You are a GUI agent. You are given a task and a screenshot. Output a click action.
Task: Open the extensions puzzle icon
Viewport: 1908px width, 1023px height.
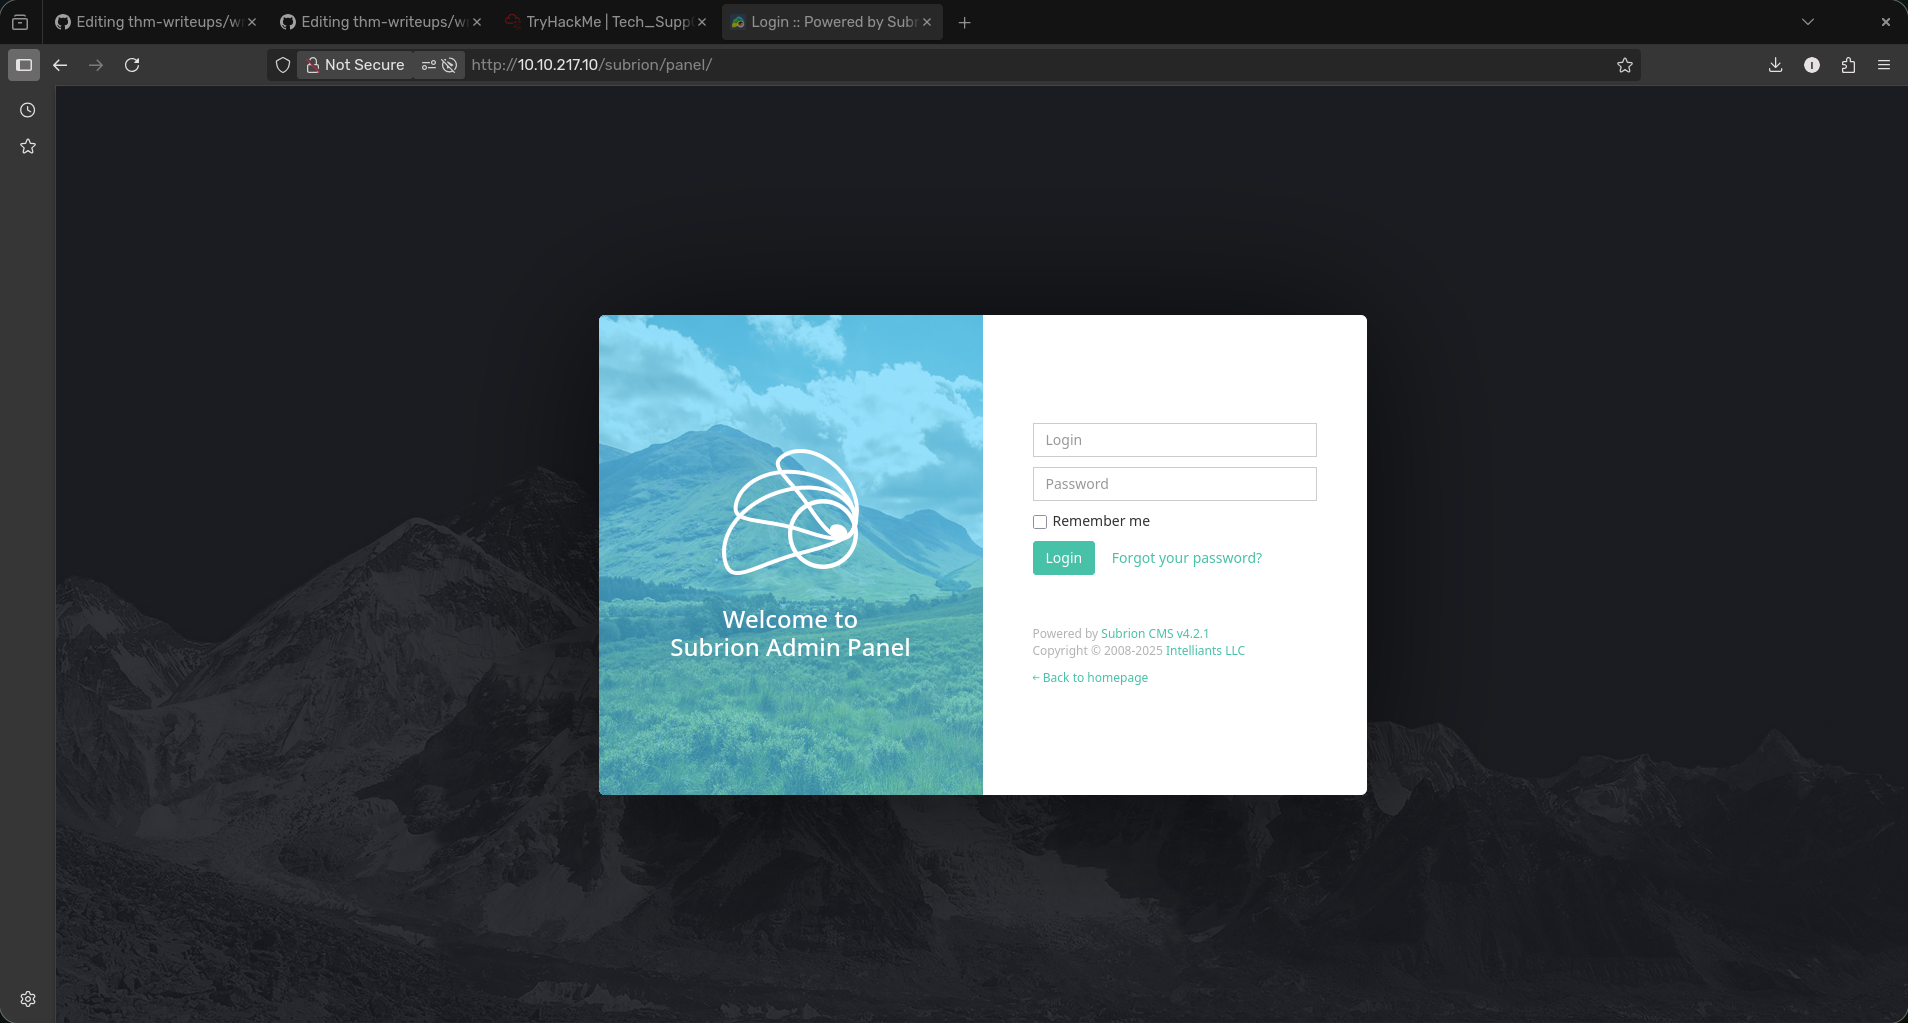(1848, 65)
